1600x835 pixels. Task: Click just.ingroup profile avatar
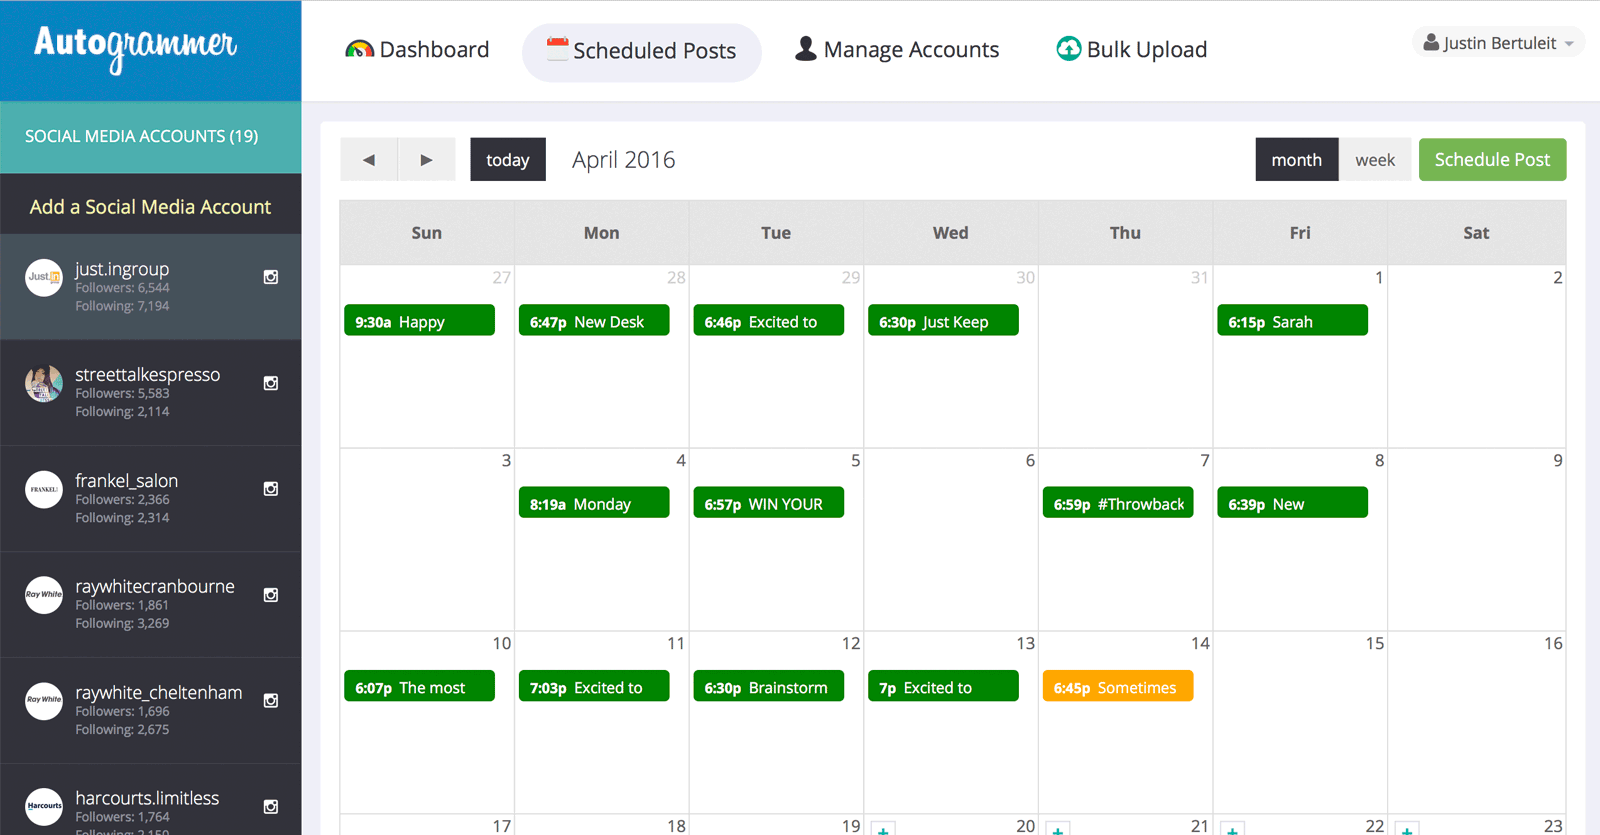click(44, 277)
